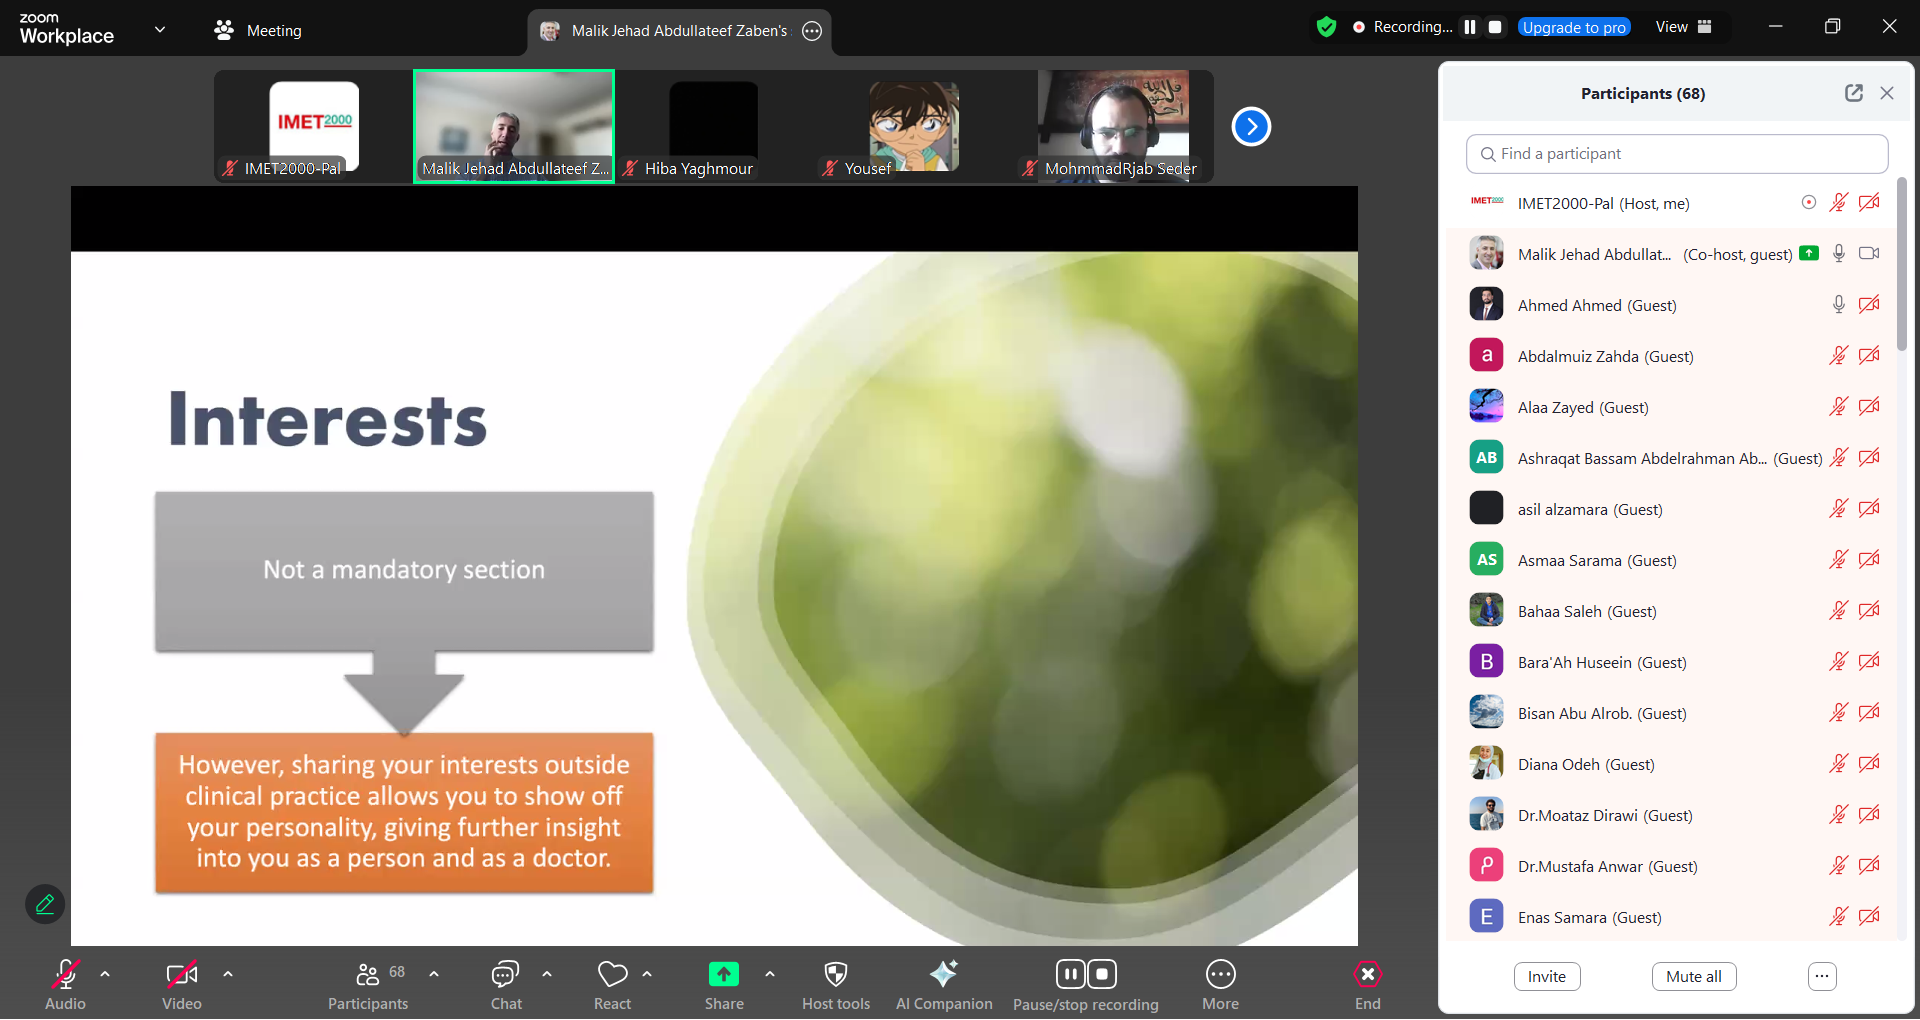Select the Meeting tab
The width and height of the screenshot is (1920, 1020).
(x=258, y=30)
